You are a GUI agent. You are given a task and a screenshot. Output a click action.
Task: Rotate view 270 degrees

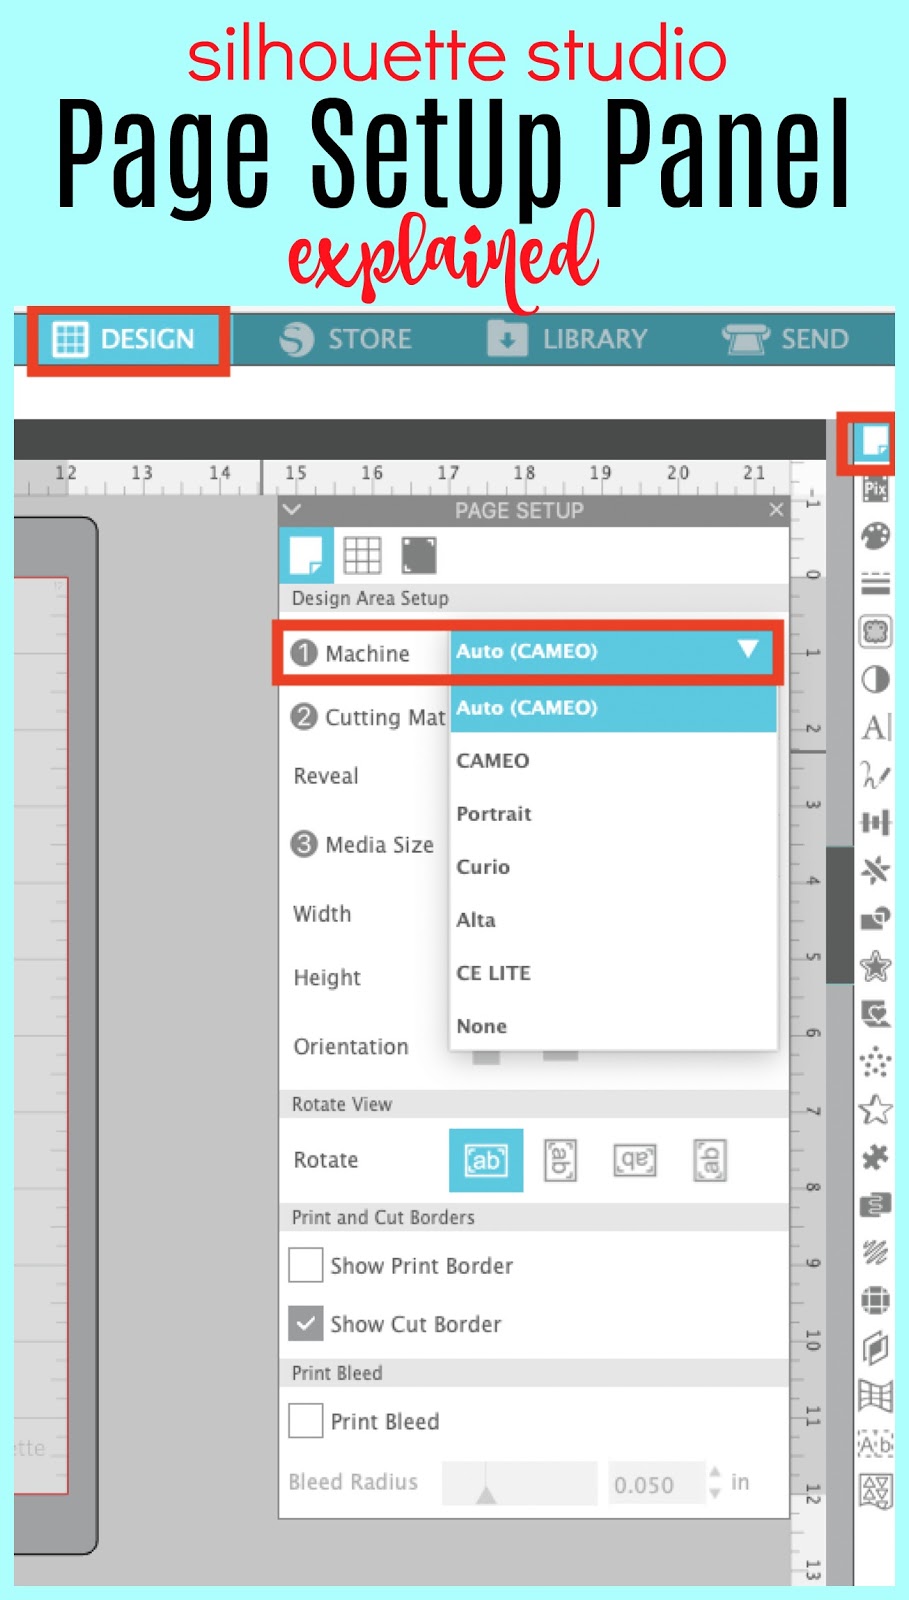pyautogui.click(x=710, y=1160)
